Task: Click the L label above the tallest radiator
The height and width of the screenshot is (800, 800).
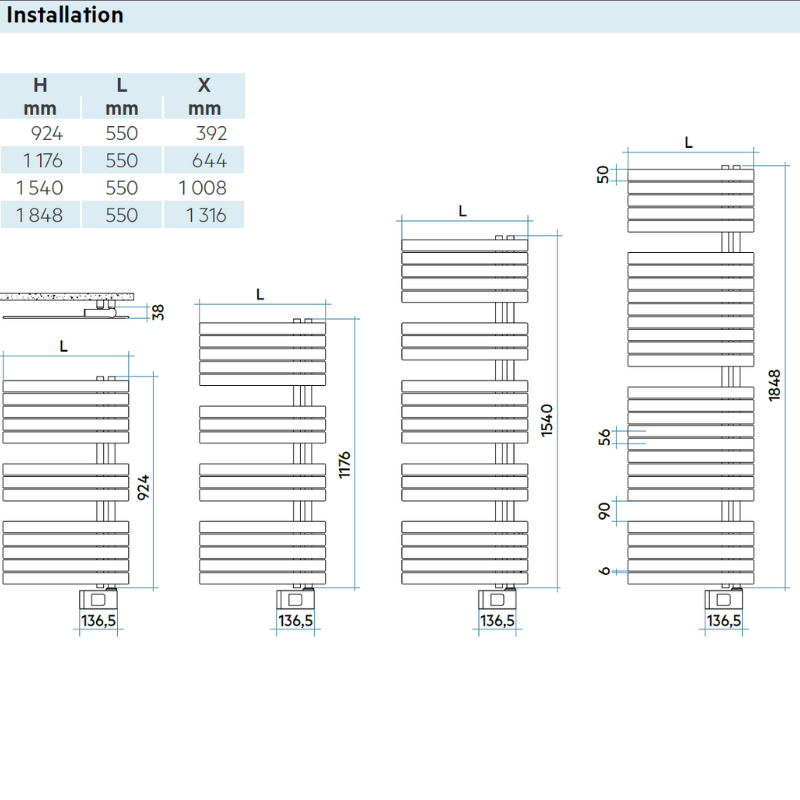Action: click(x=688, y=143)
